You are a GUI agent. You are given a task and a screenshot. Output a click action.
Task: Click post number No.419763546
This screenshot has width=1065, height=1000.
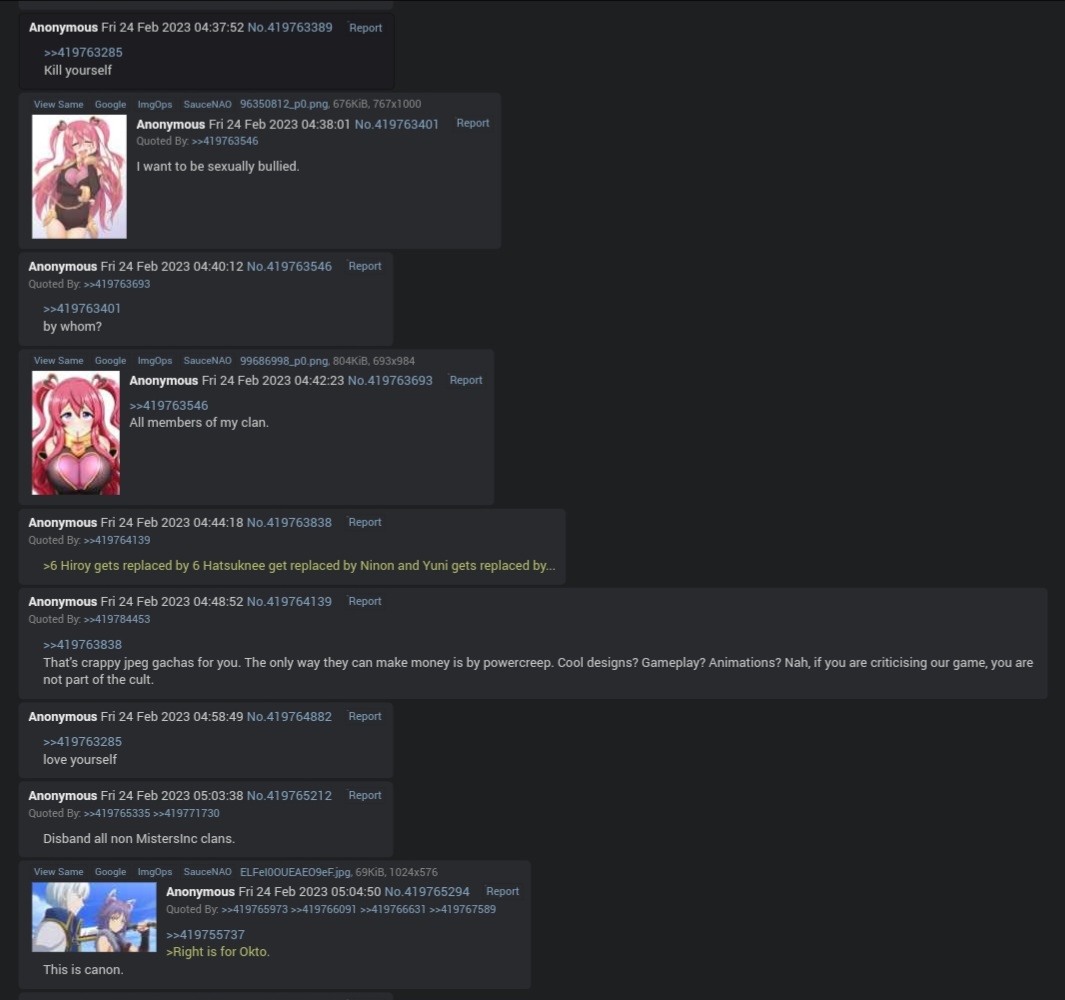[289, 266]
